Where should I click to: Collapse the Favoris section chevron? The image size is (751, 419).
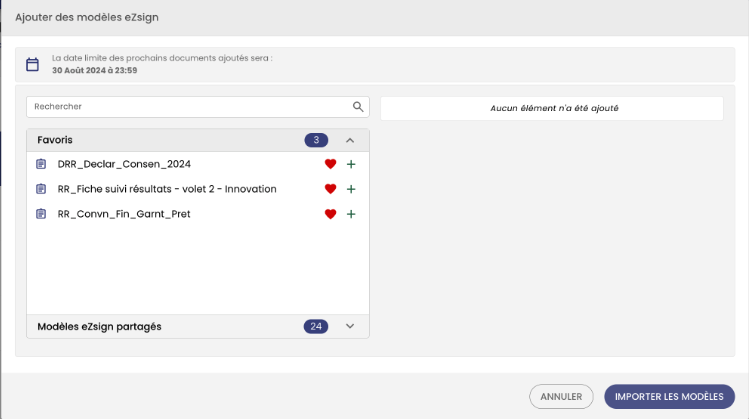tap(350, 140)
